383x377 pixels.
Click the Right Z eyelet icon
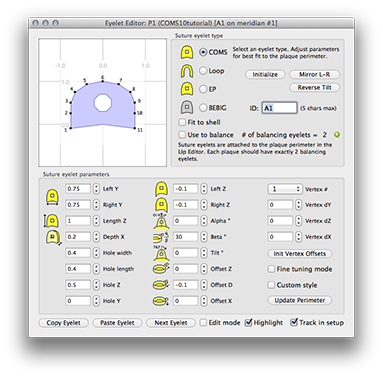coord(161,205)
